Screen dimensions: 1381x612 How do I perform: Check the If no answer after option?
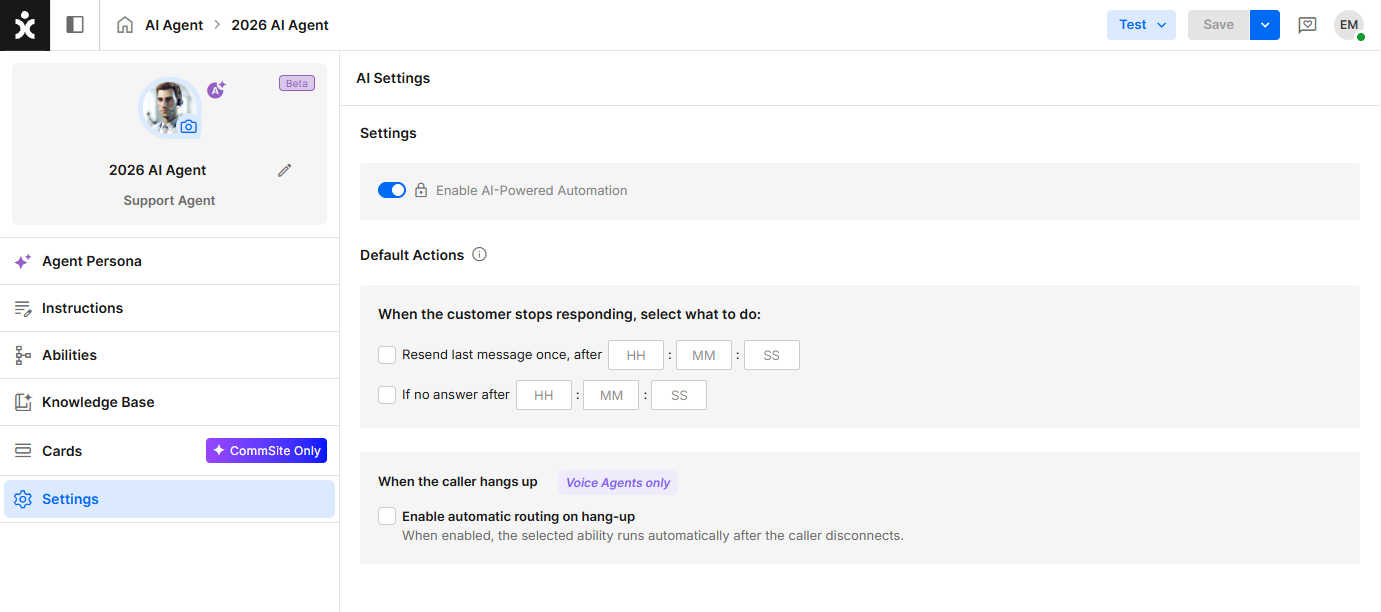pos(387,395)
